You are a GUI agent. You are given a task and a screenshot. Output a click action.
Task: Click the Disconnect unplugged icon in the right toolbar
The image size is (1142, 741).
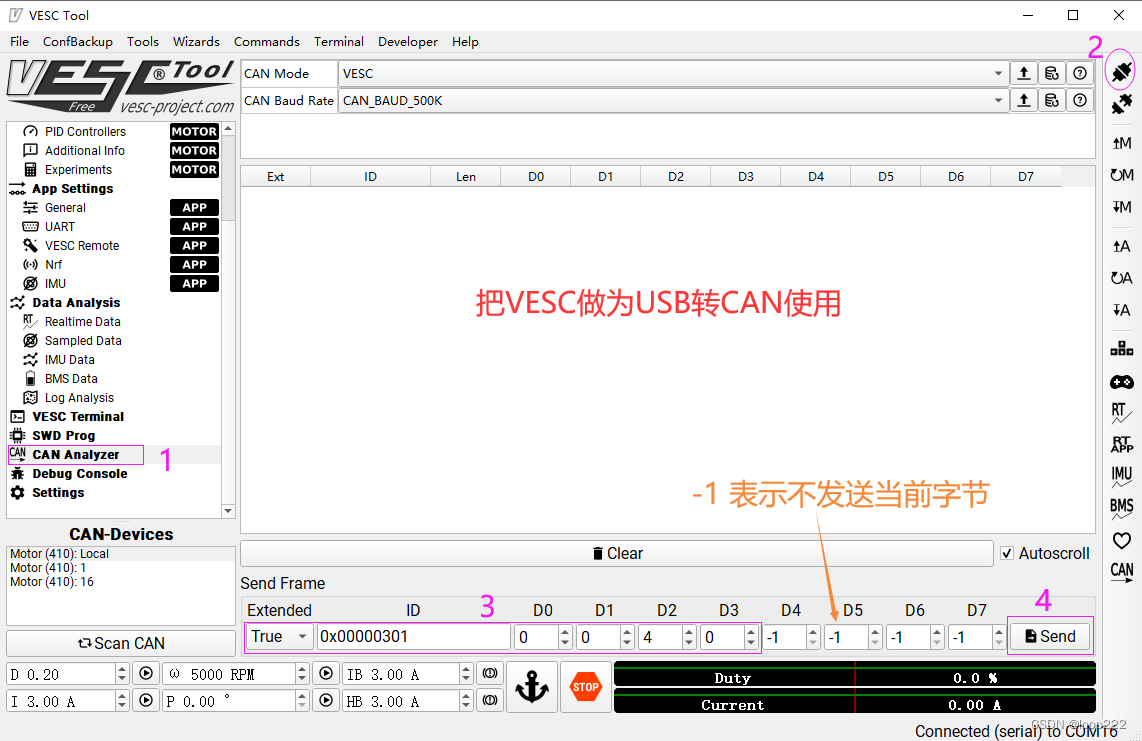(x=1122, y=104)
